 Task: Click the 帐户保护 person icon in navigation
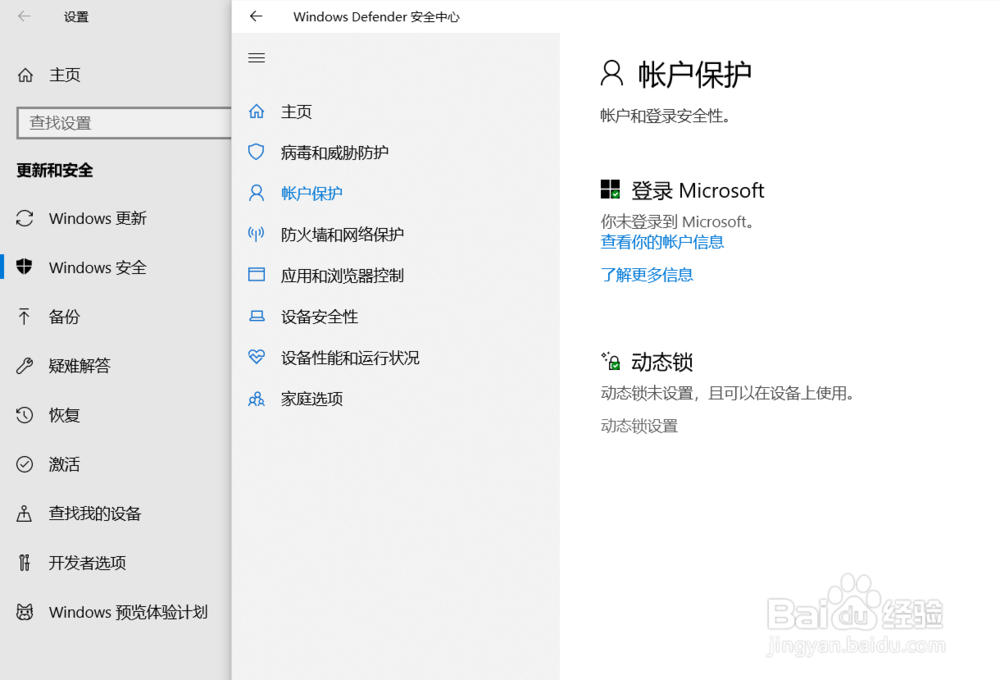(256, 193)
